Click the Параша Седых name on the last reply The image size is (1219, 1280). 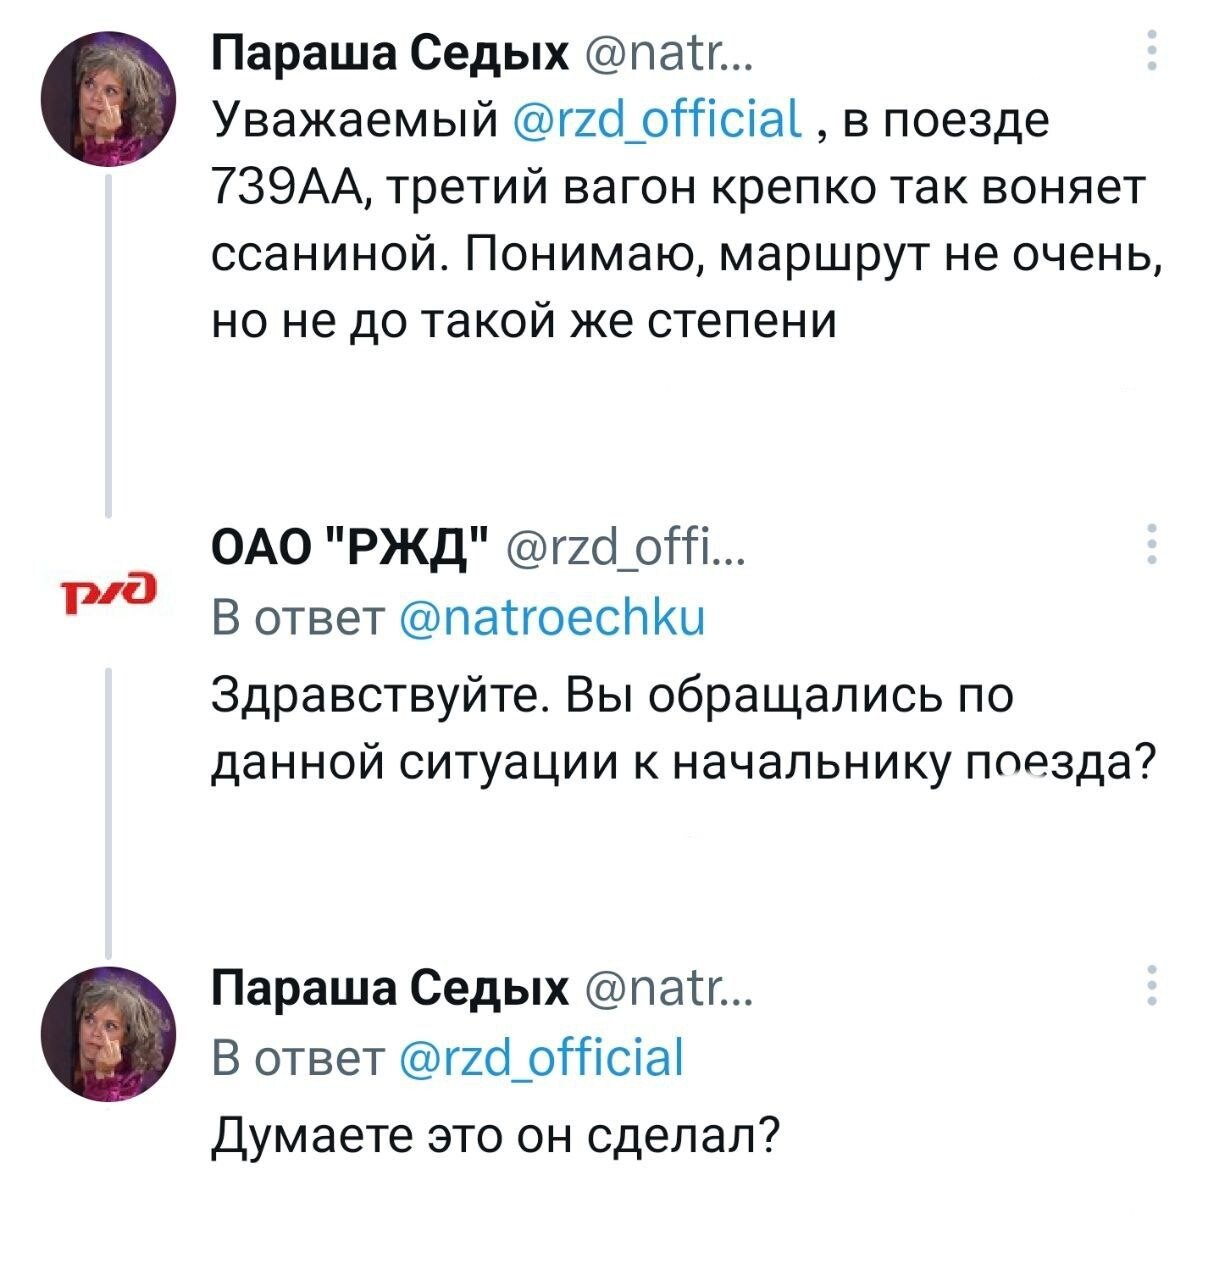391,988
